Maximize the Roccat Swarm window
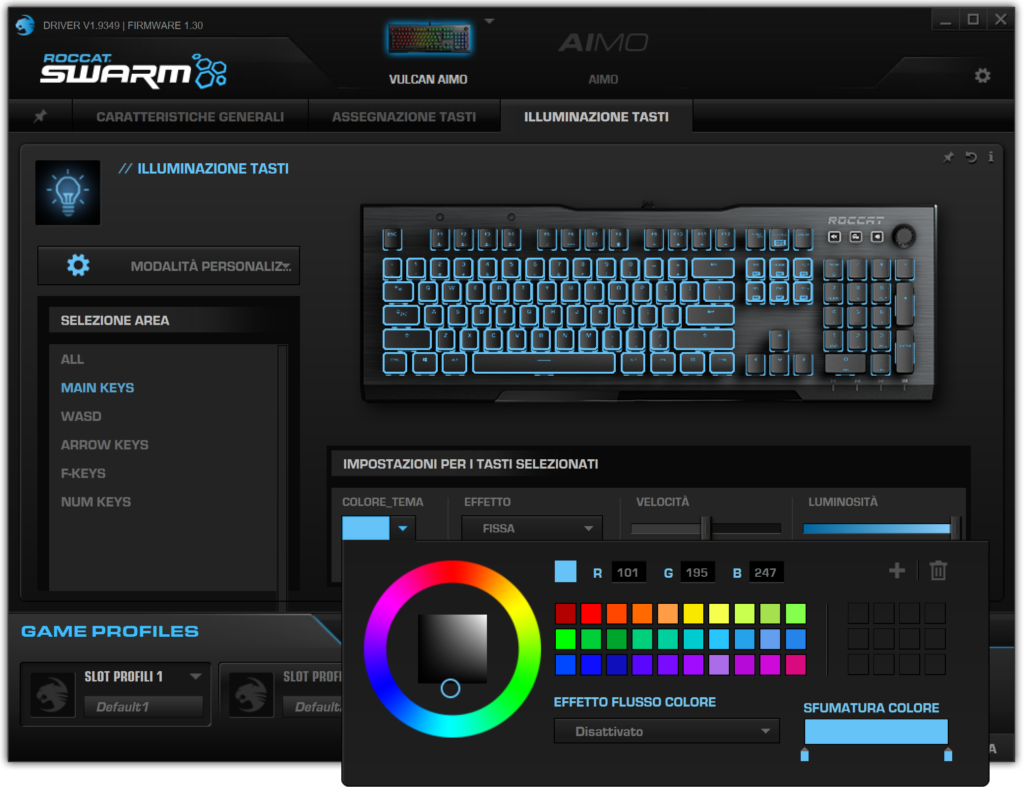The image size is (1024, 799). point(973,20)
